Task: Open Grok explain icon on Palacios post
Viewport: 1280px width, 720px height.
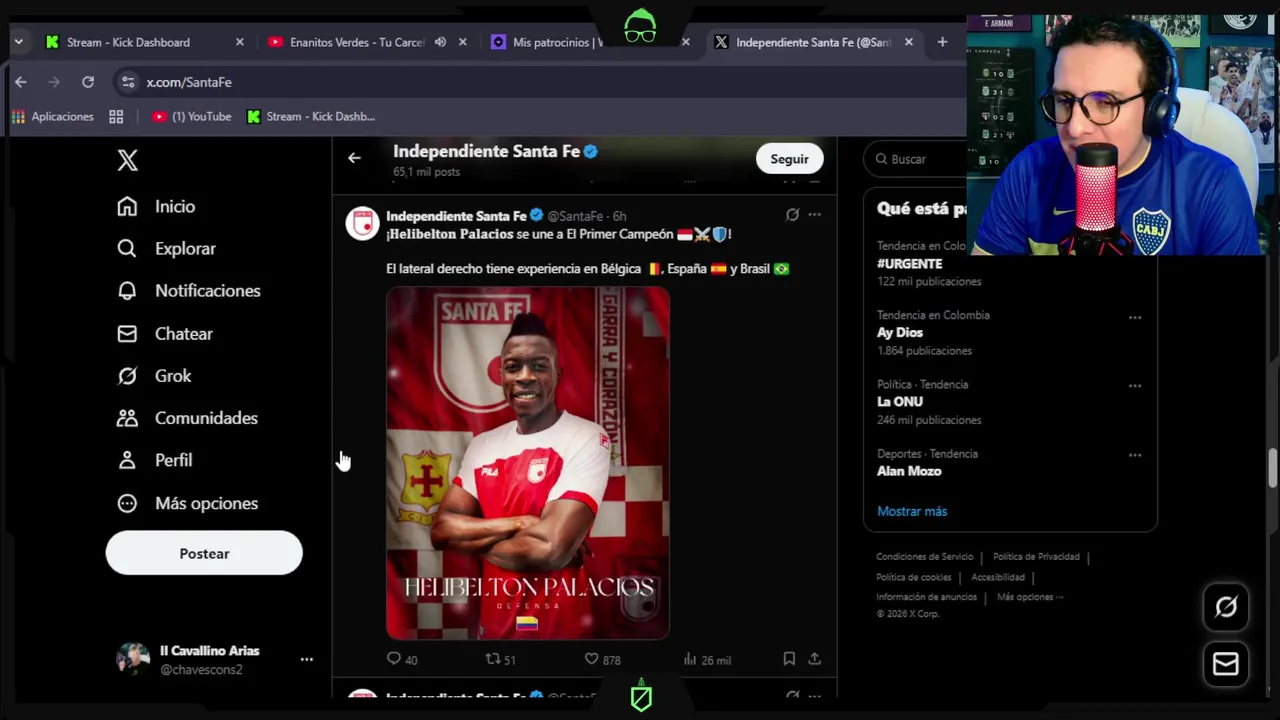Action: point(792,215)
